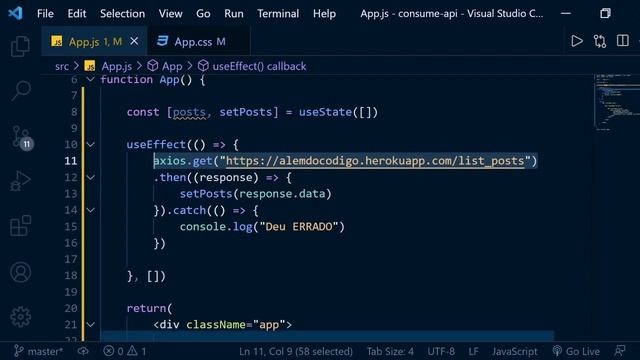Click the "Deu ERRADO" string on line 15
640x360 pixels.
(x=299, y=227)
